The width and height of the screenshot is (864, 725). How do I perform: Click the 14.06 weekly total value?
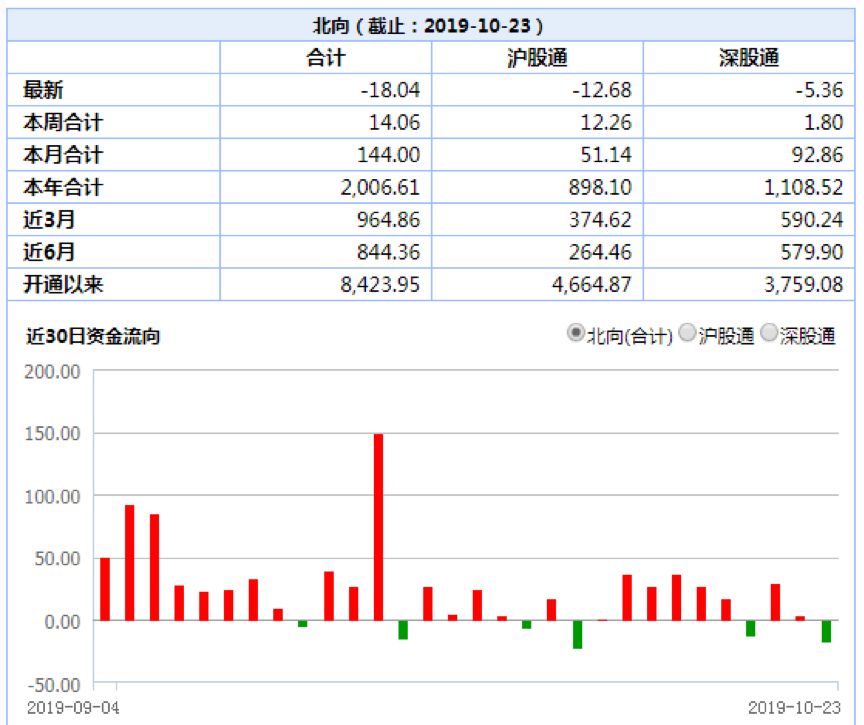[x=395, y=122]
